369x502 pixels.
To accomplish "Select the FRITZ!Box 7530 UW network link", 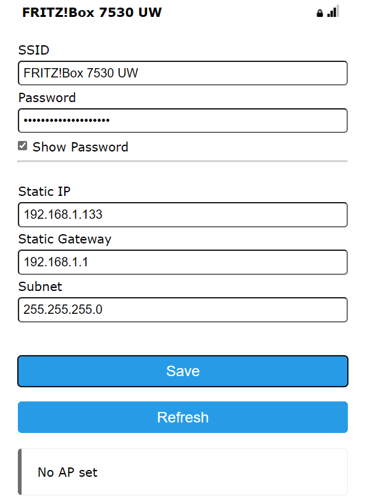I will pos(92,12).
